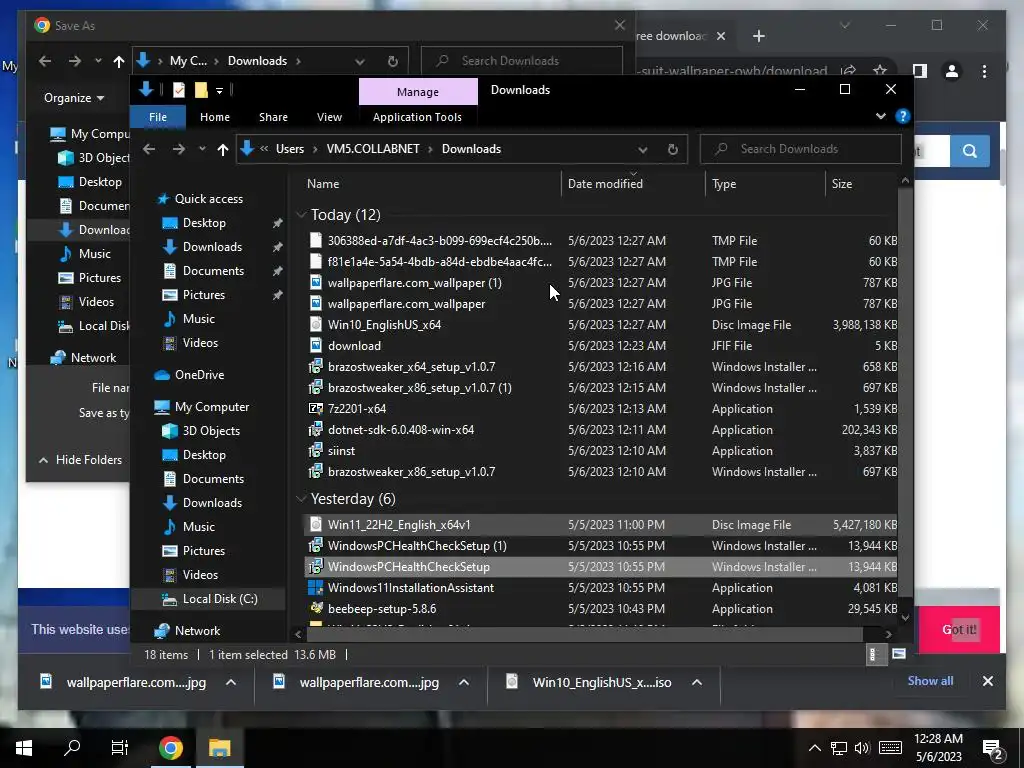Switch to large thumbnails view icon in status bar
Screen dimensions: 1024x768
(x=899, y=654)
